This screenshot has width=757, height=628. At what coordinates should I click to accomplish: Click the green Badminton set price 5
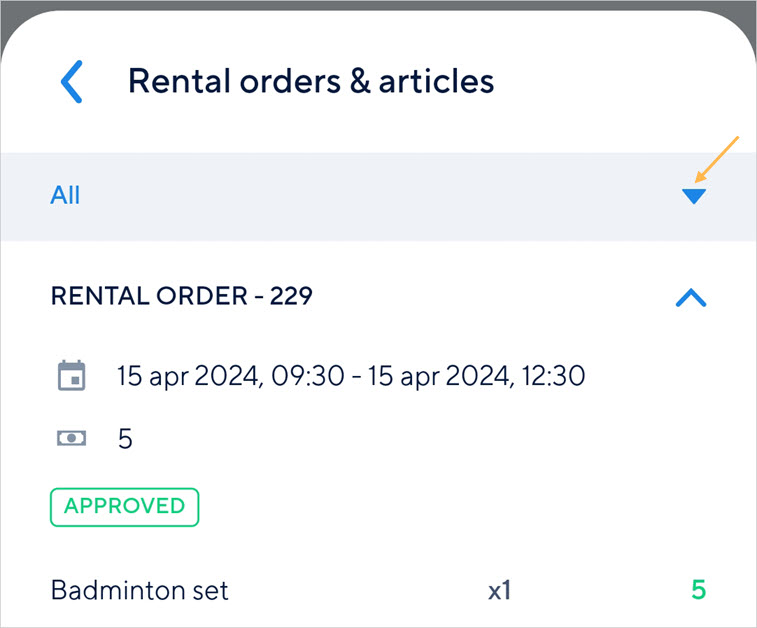point(698,590)
